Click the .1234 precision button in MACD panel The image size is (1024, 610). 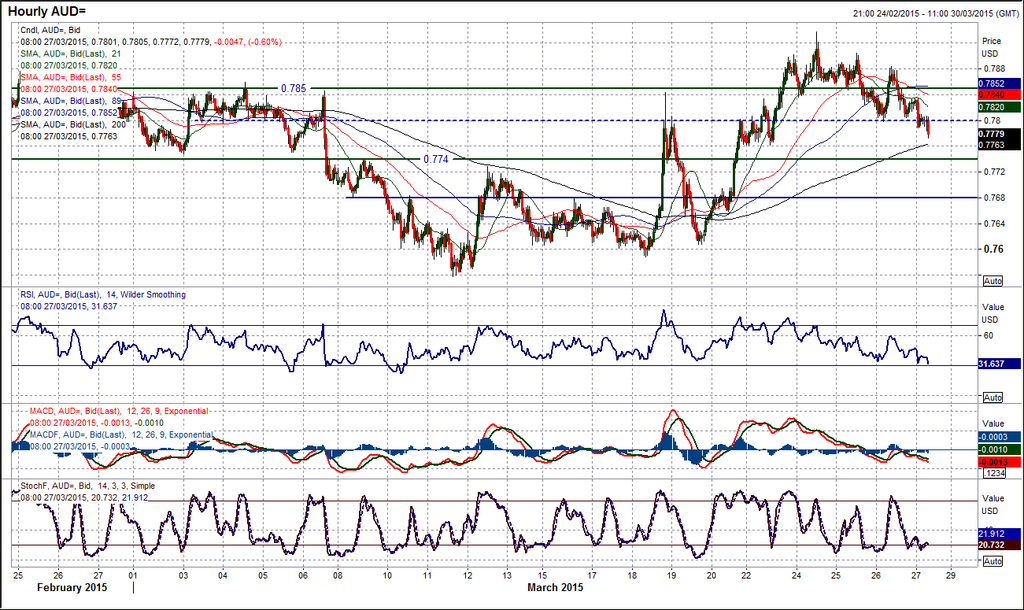tap(995, 473)
